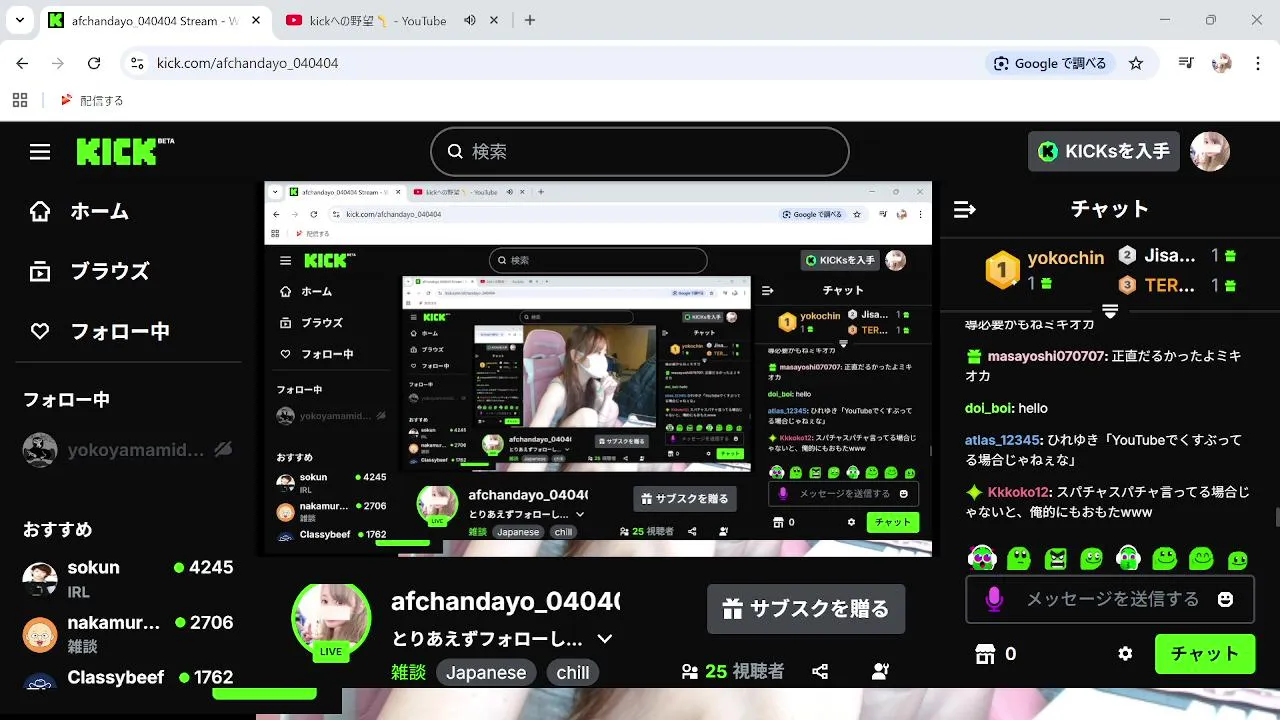Expand the stream title chevron

coord(604,639)
